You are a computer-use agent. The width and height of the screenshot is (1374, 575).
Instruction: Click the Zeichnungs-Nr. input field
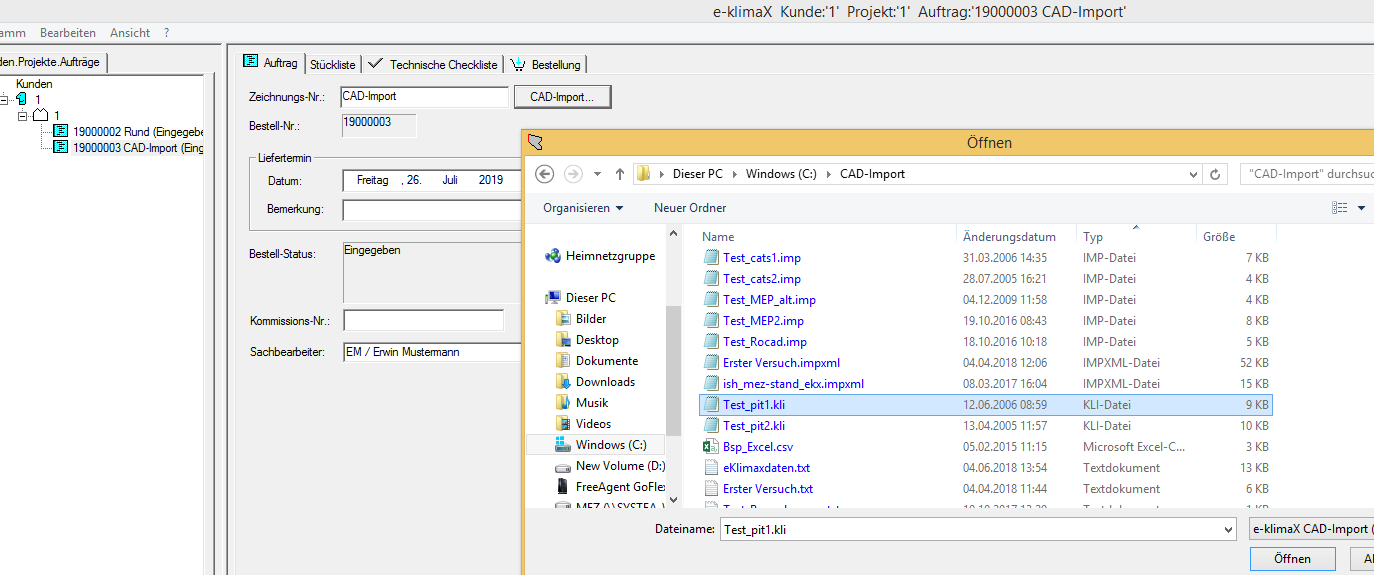[x=424, y=97]
